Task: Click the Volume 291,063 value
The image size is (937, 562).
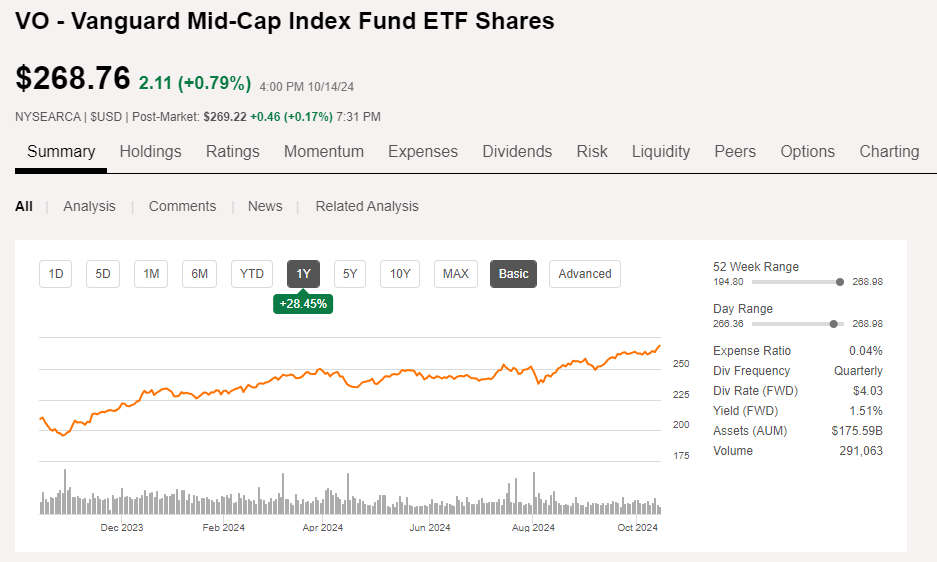Action: pos(861,451)
